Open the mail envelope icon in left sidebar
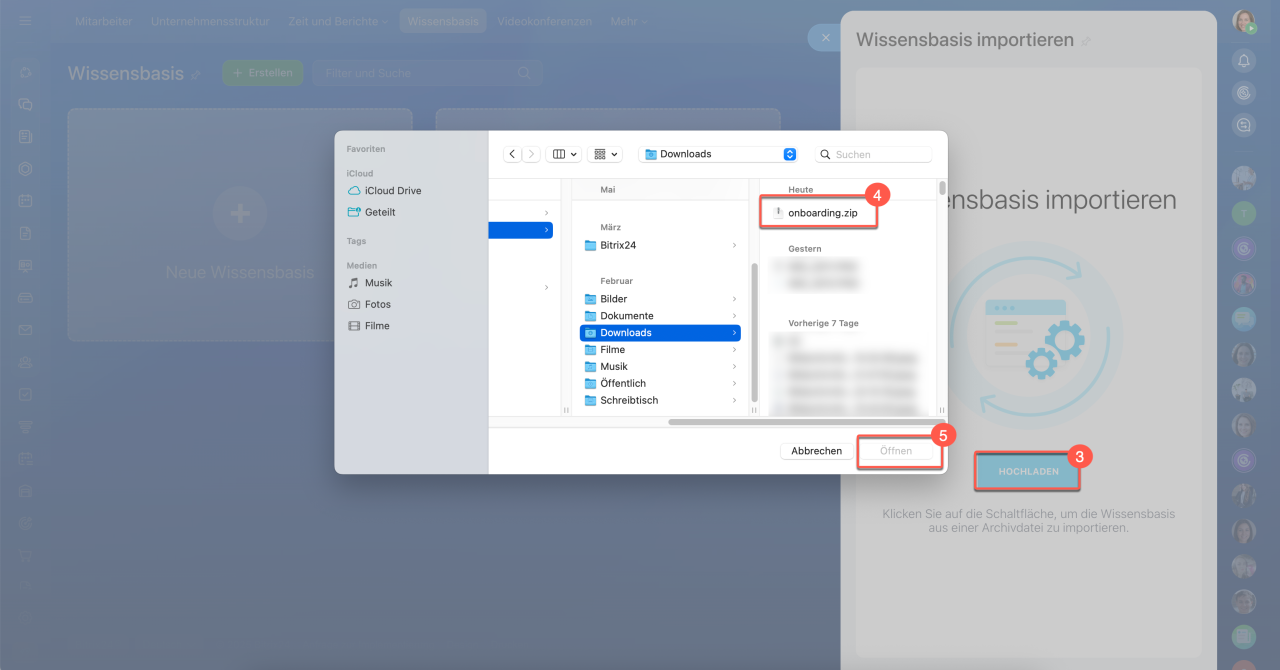1280x670 pixels. click(x=25, y=330)
